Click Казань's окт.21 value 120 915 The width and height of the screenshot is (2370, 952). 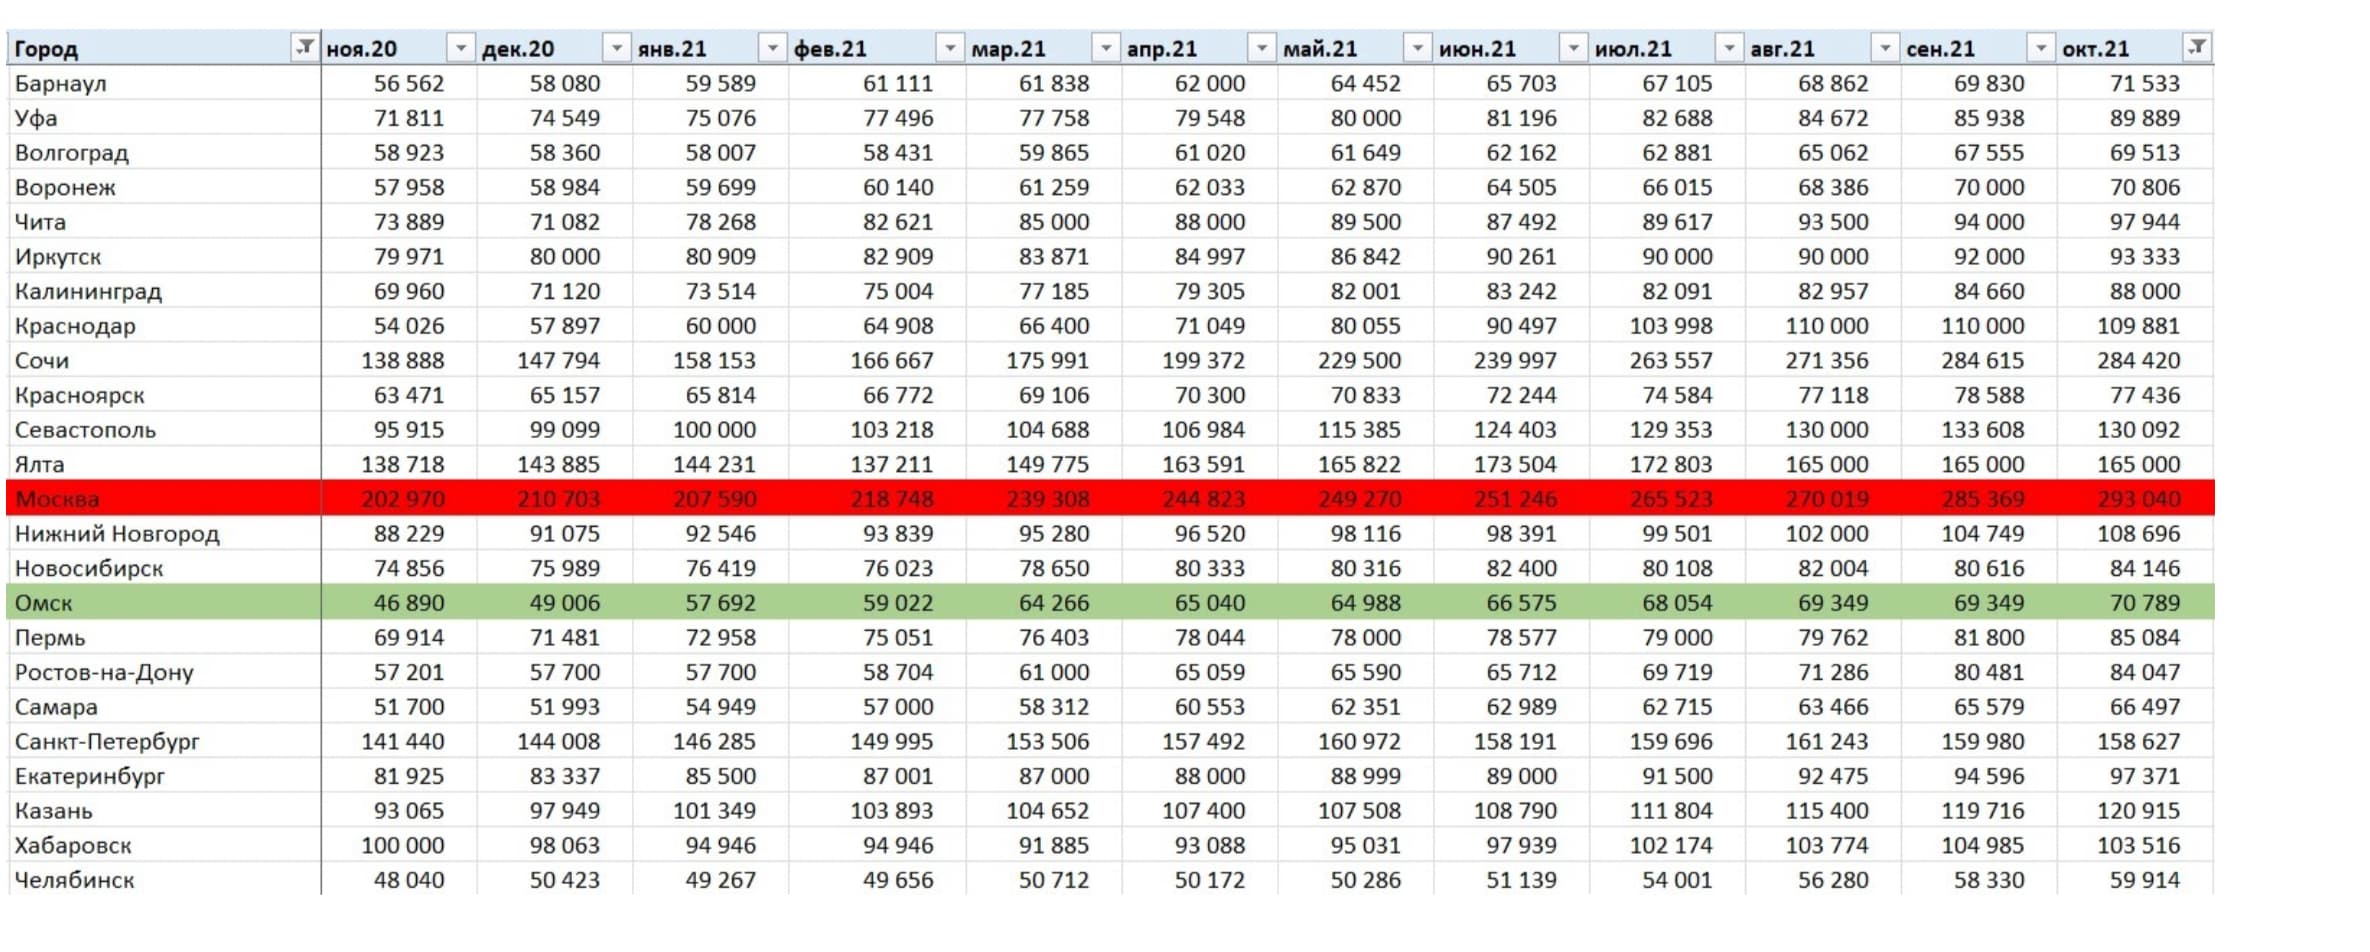pyautogui.click(x=2138, y=811)
